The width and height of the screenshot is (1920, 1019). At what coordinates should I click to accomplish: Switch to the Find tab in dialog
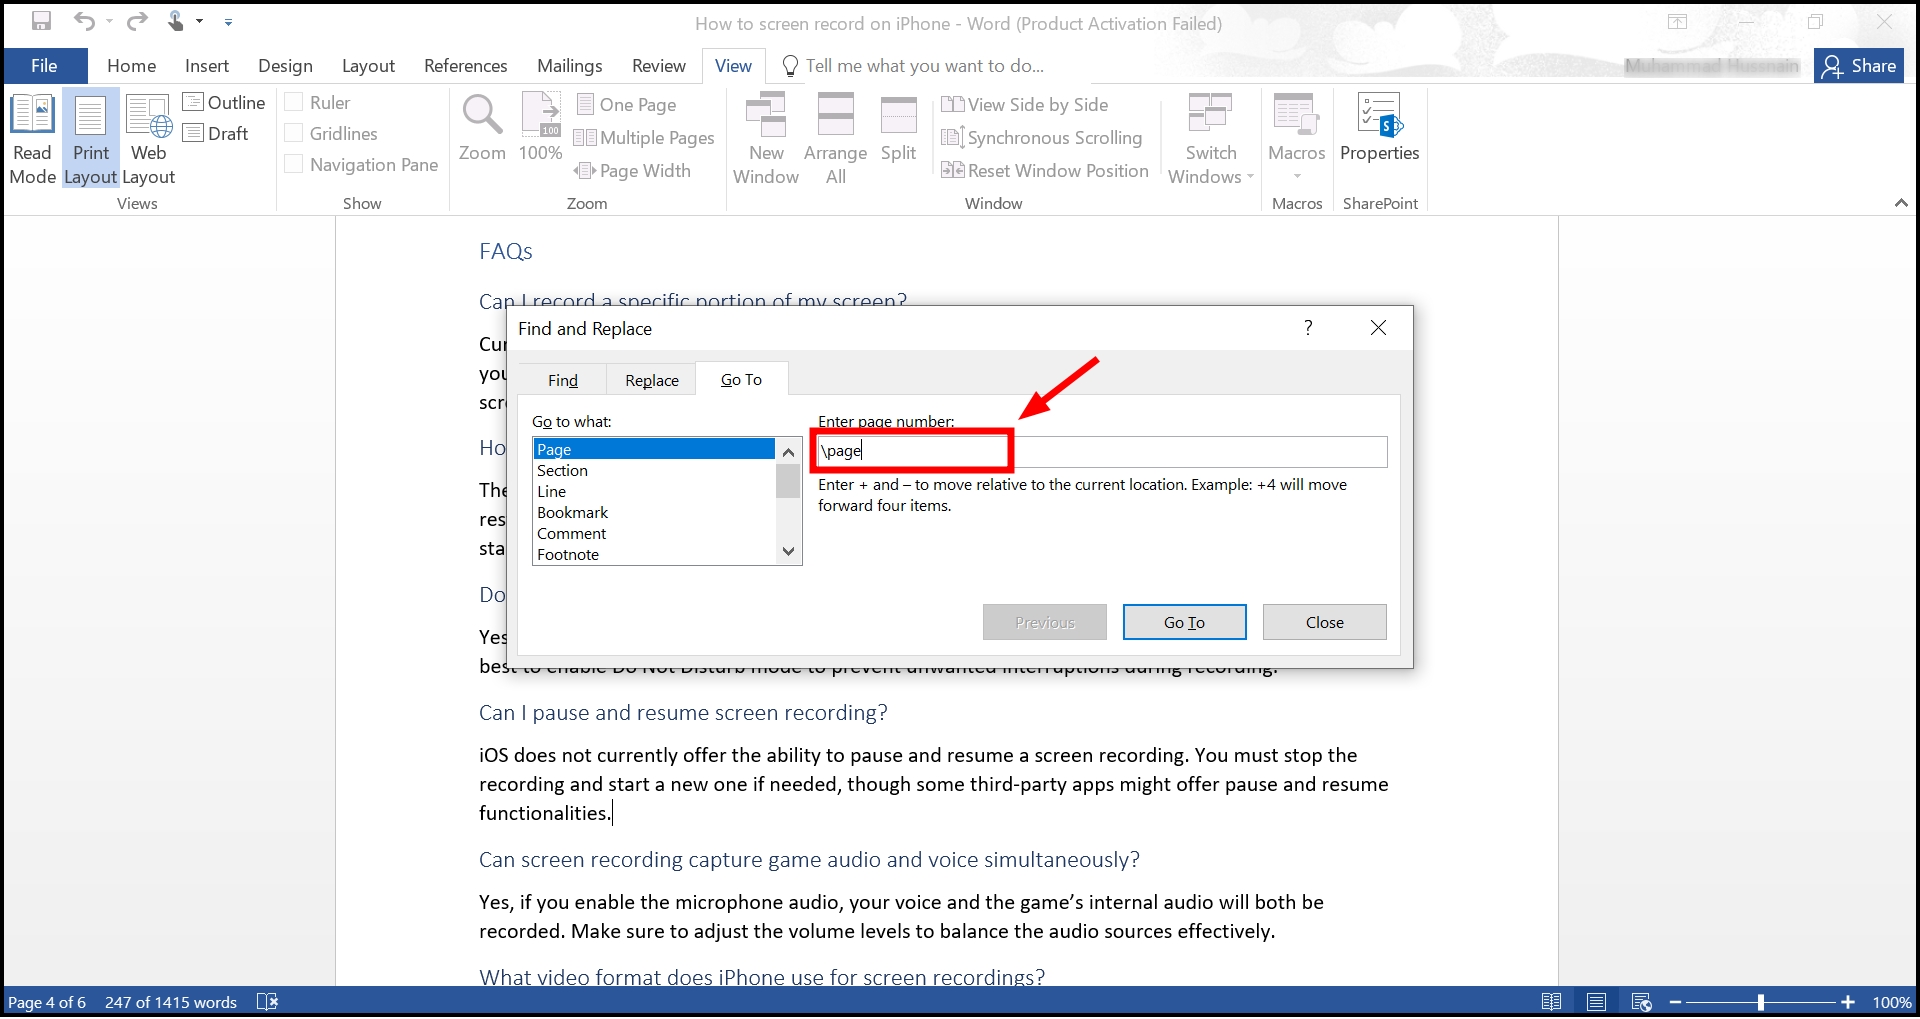coord(563,380)
